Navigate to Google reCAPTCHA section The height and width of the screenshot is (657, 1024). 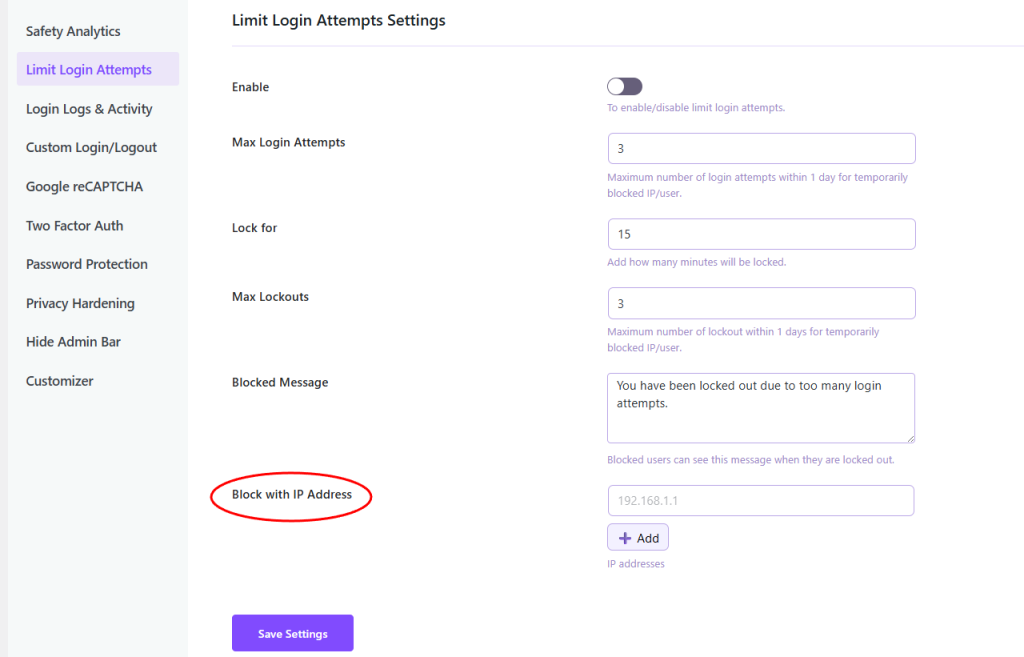pyautogui.click(x=86, y=187)
